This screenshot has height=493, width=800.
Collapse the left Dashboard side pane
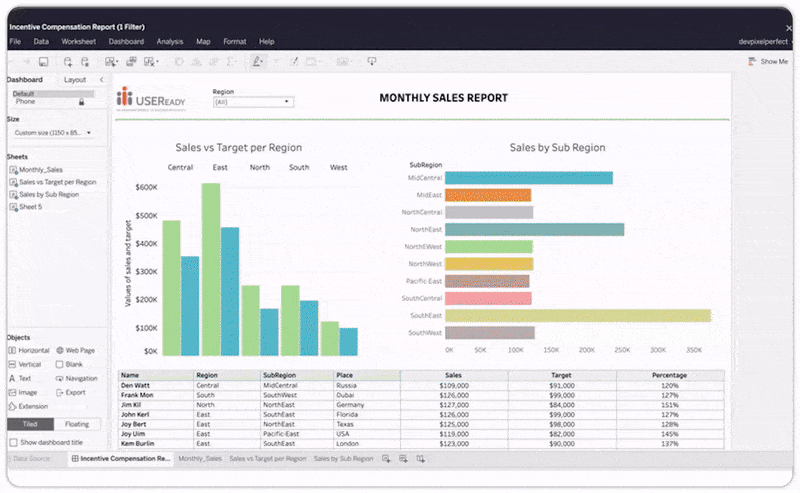pos(102,80)
